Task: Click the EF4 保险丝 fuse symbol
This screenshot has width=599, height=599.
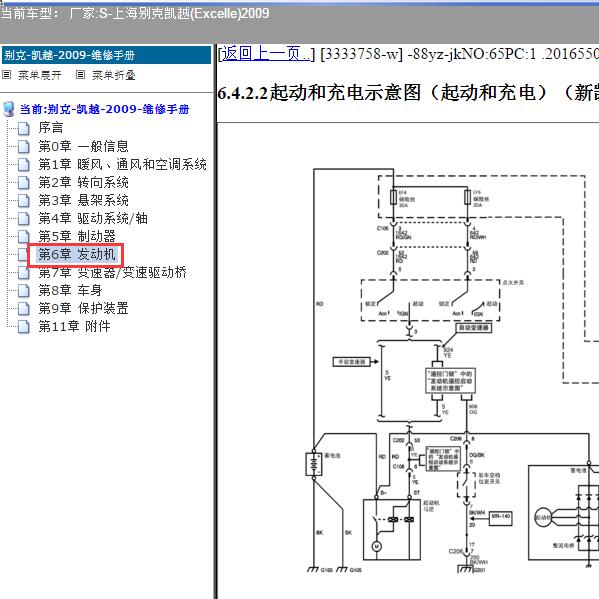Action: (393, 197)
